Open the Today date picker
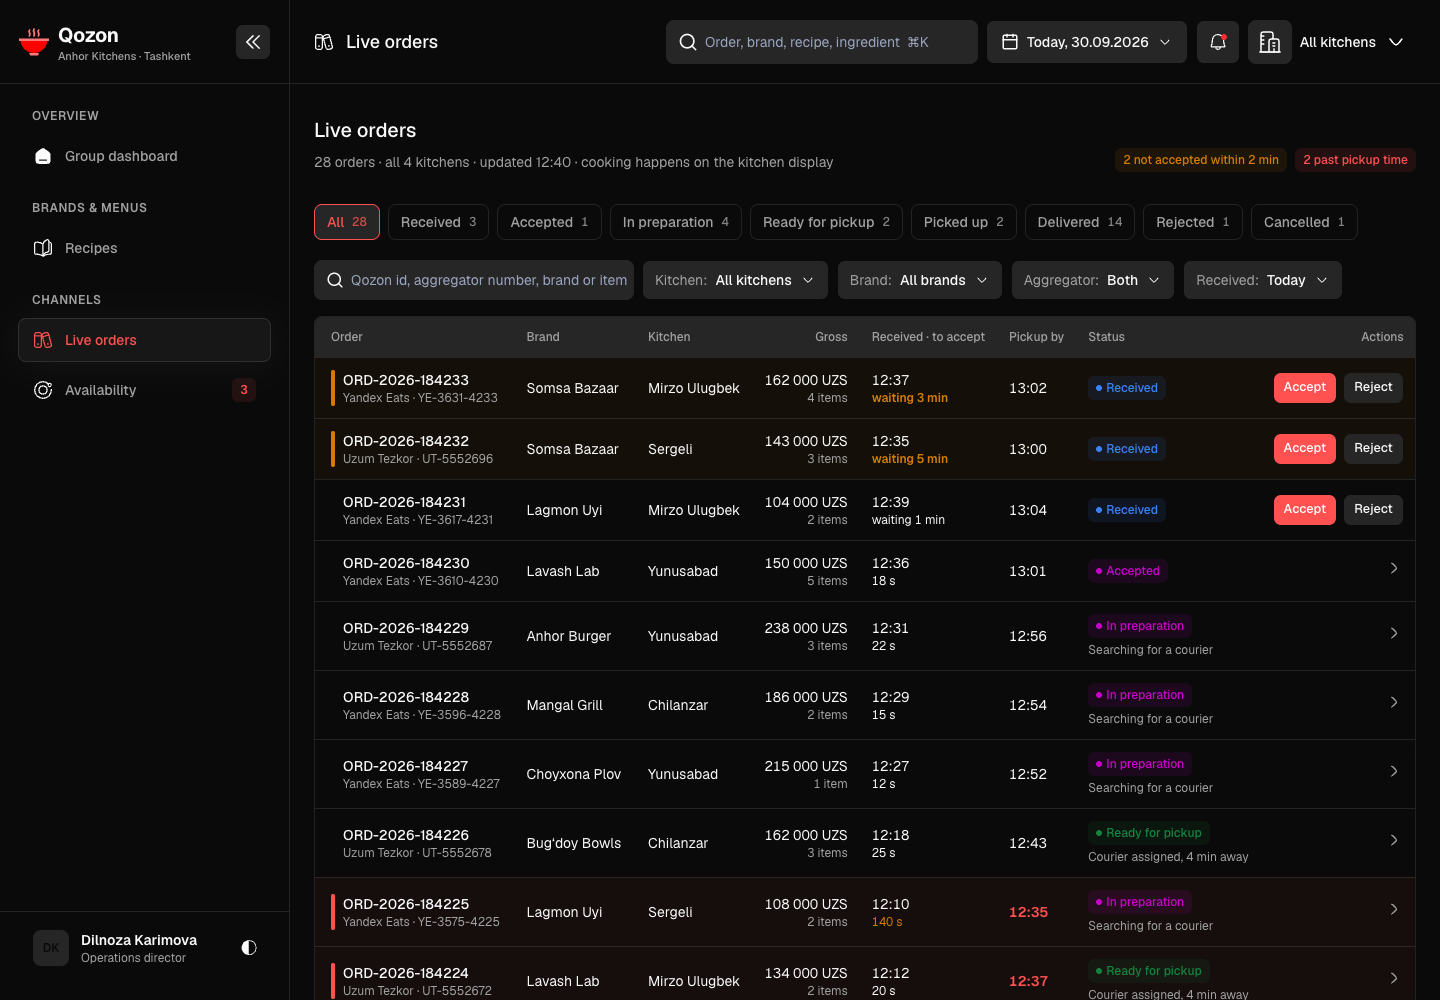 coord(1087,42)
